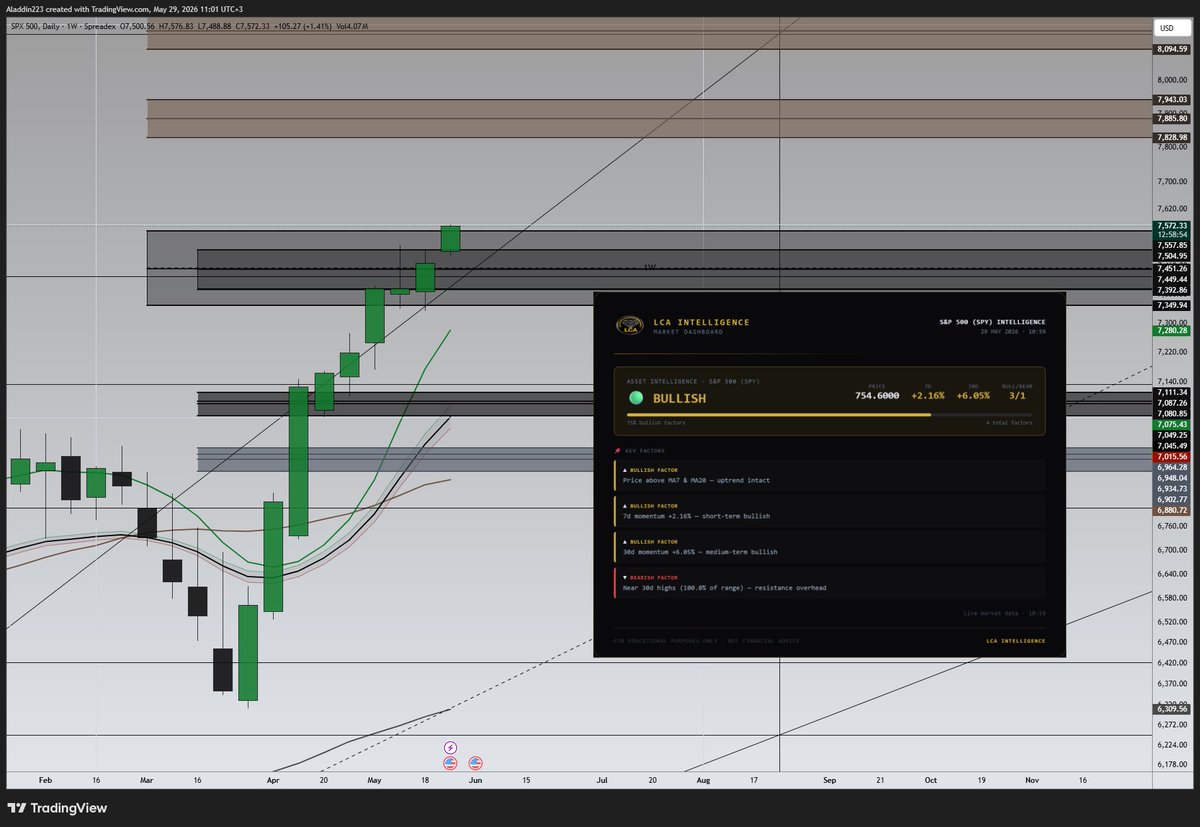Click the Aug label on time axis
The height and width of the screenshot is (827, 1200).
pyautogui.click(x=703, y=778)
